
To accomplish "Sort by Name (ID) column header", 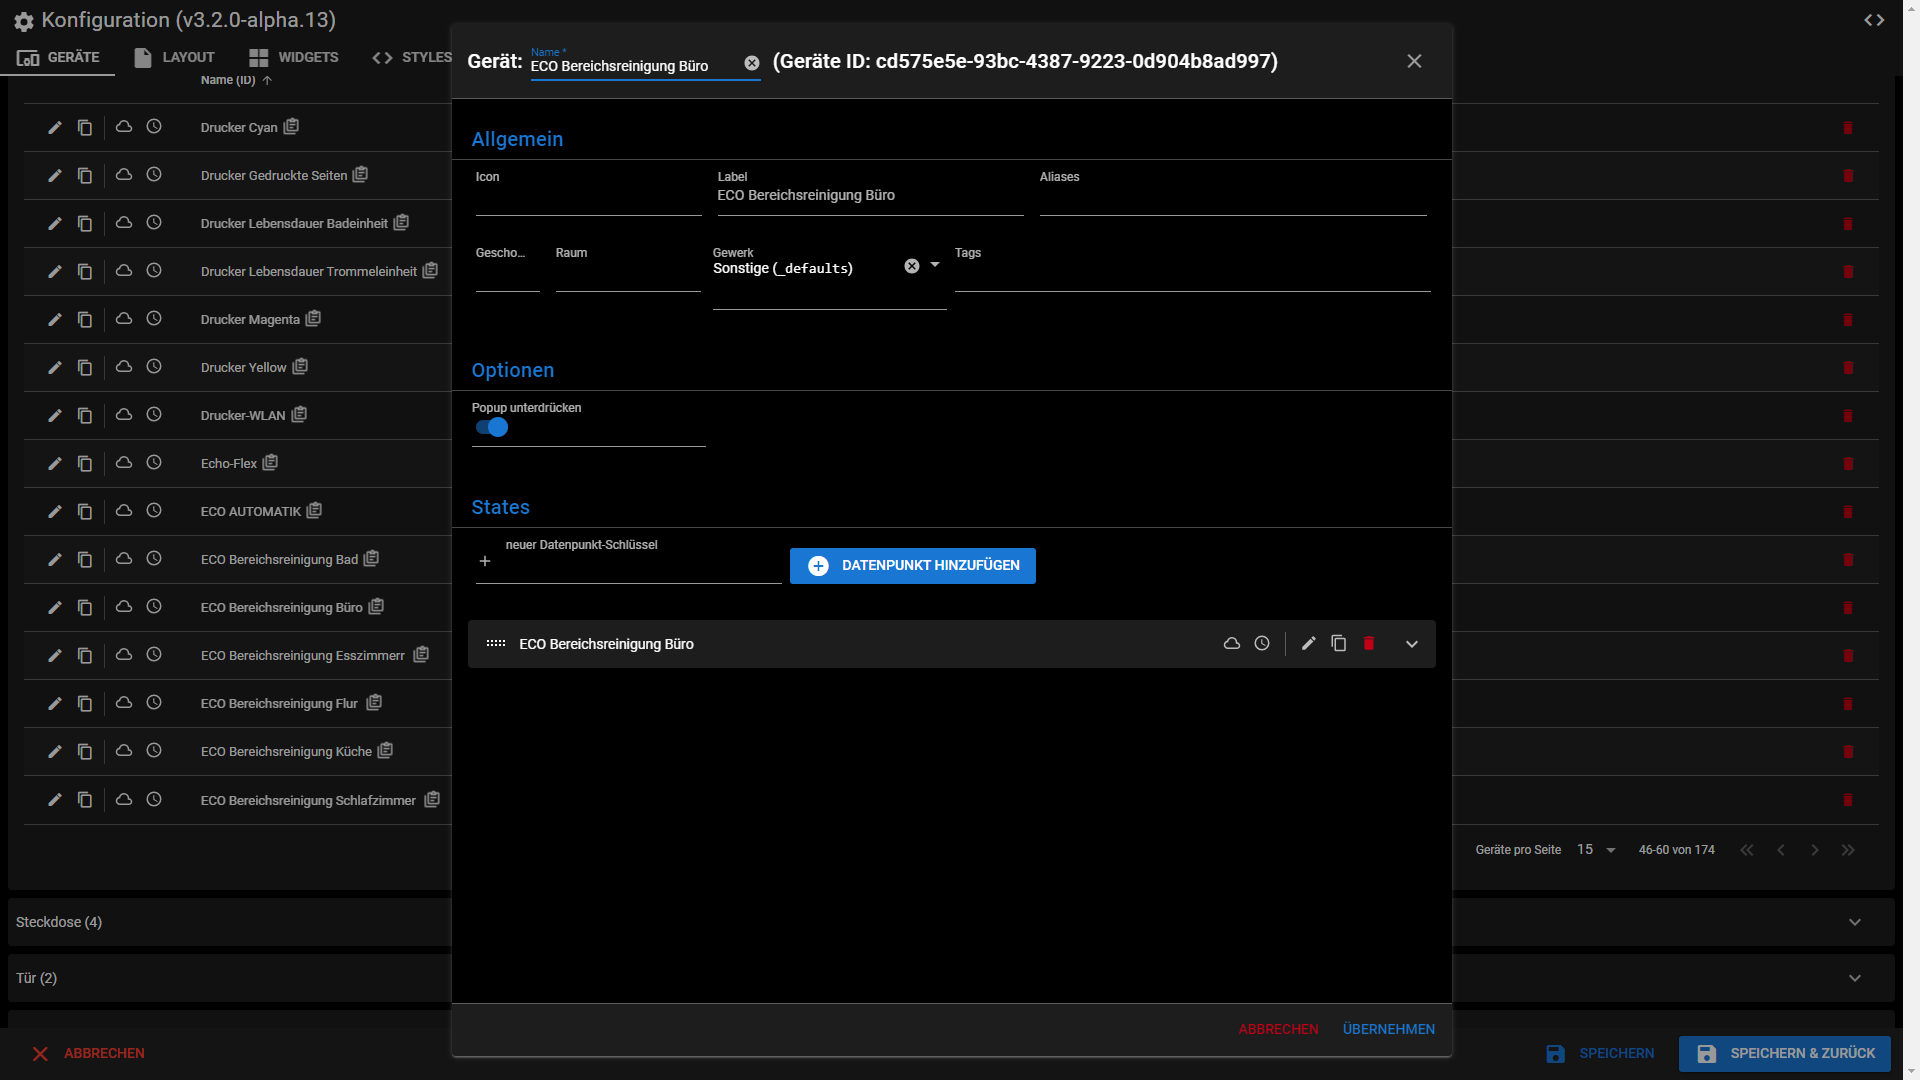I will click(236, 80).
